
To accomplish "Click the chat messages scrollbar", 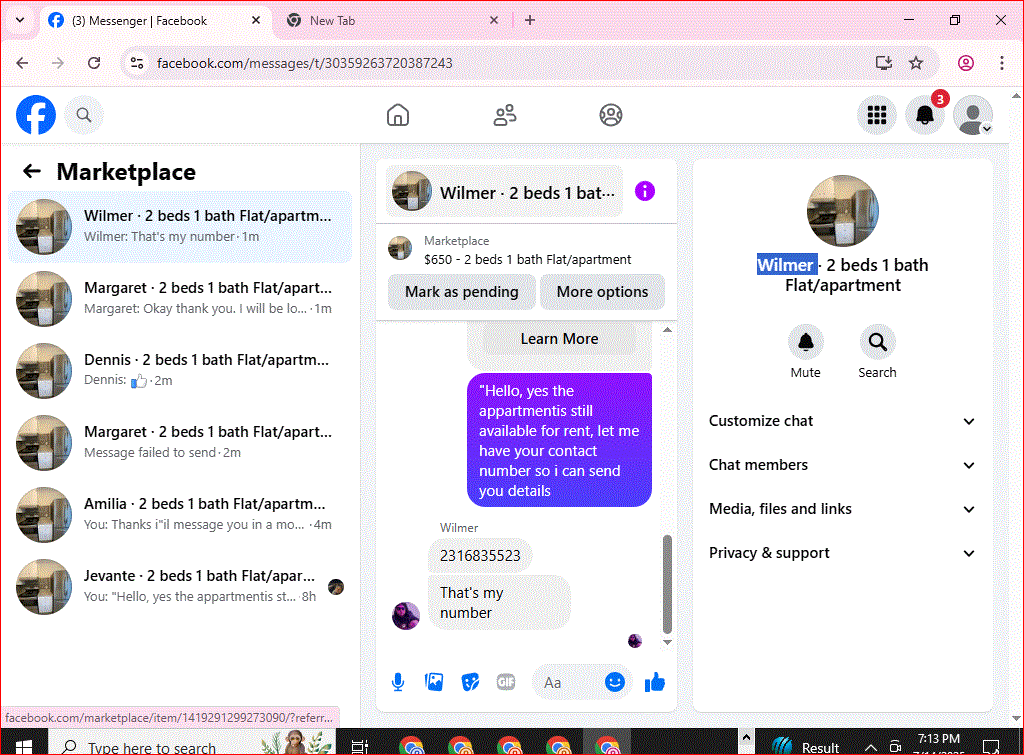I will pyautogui.click(x=667, y=584).
